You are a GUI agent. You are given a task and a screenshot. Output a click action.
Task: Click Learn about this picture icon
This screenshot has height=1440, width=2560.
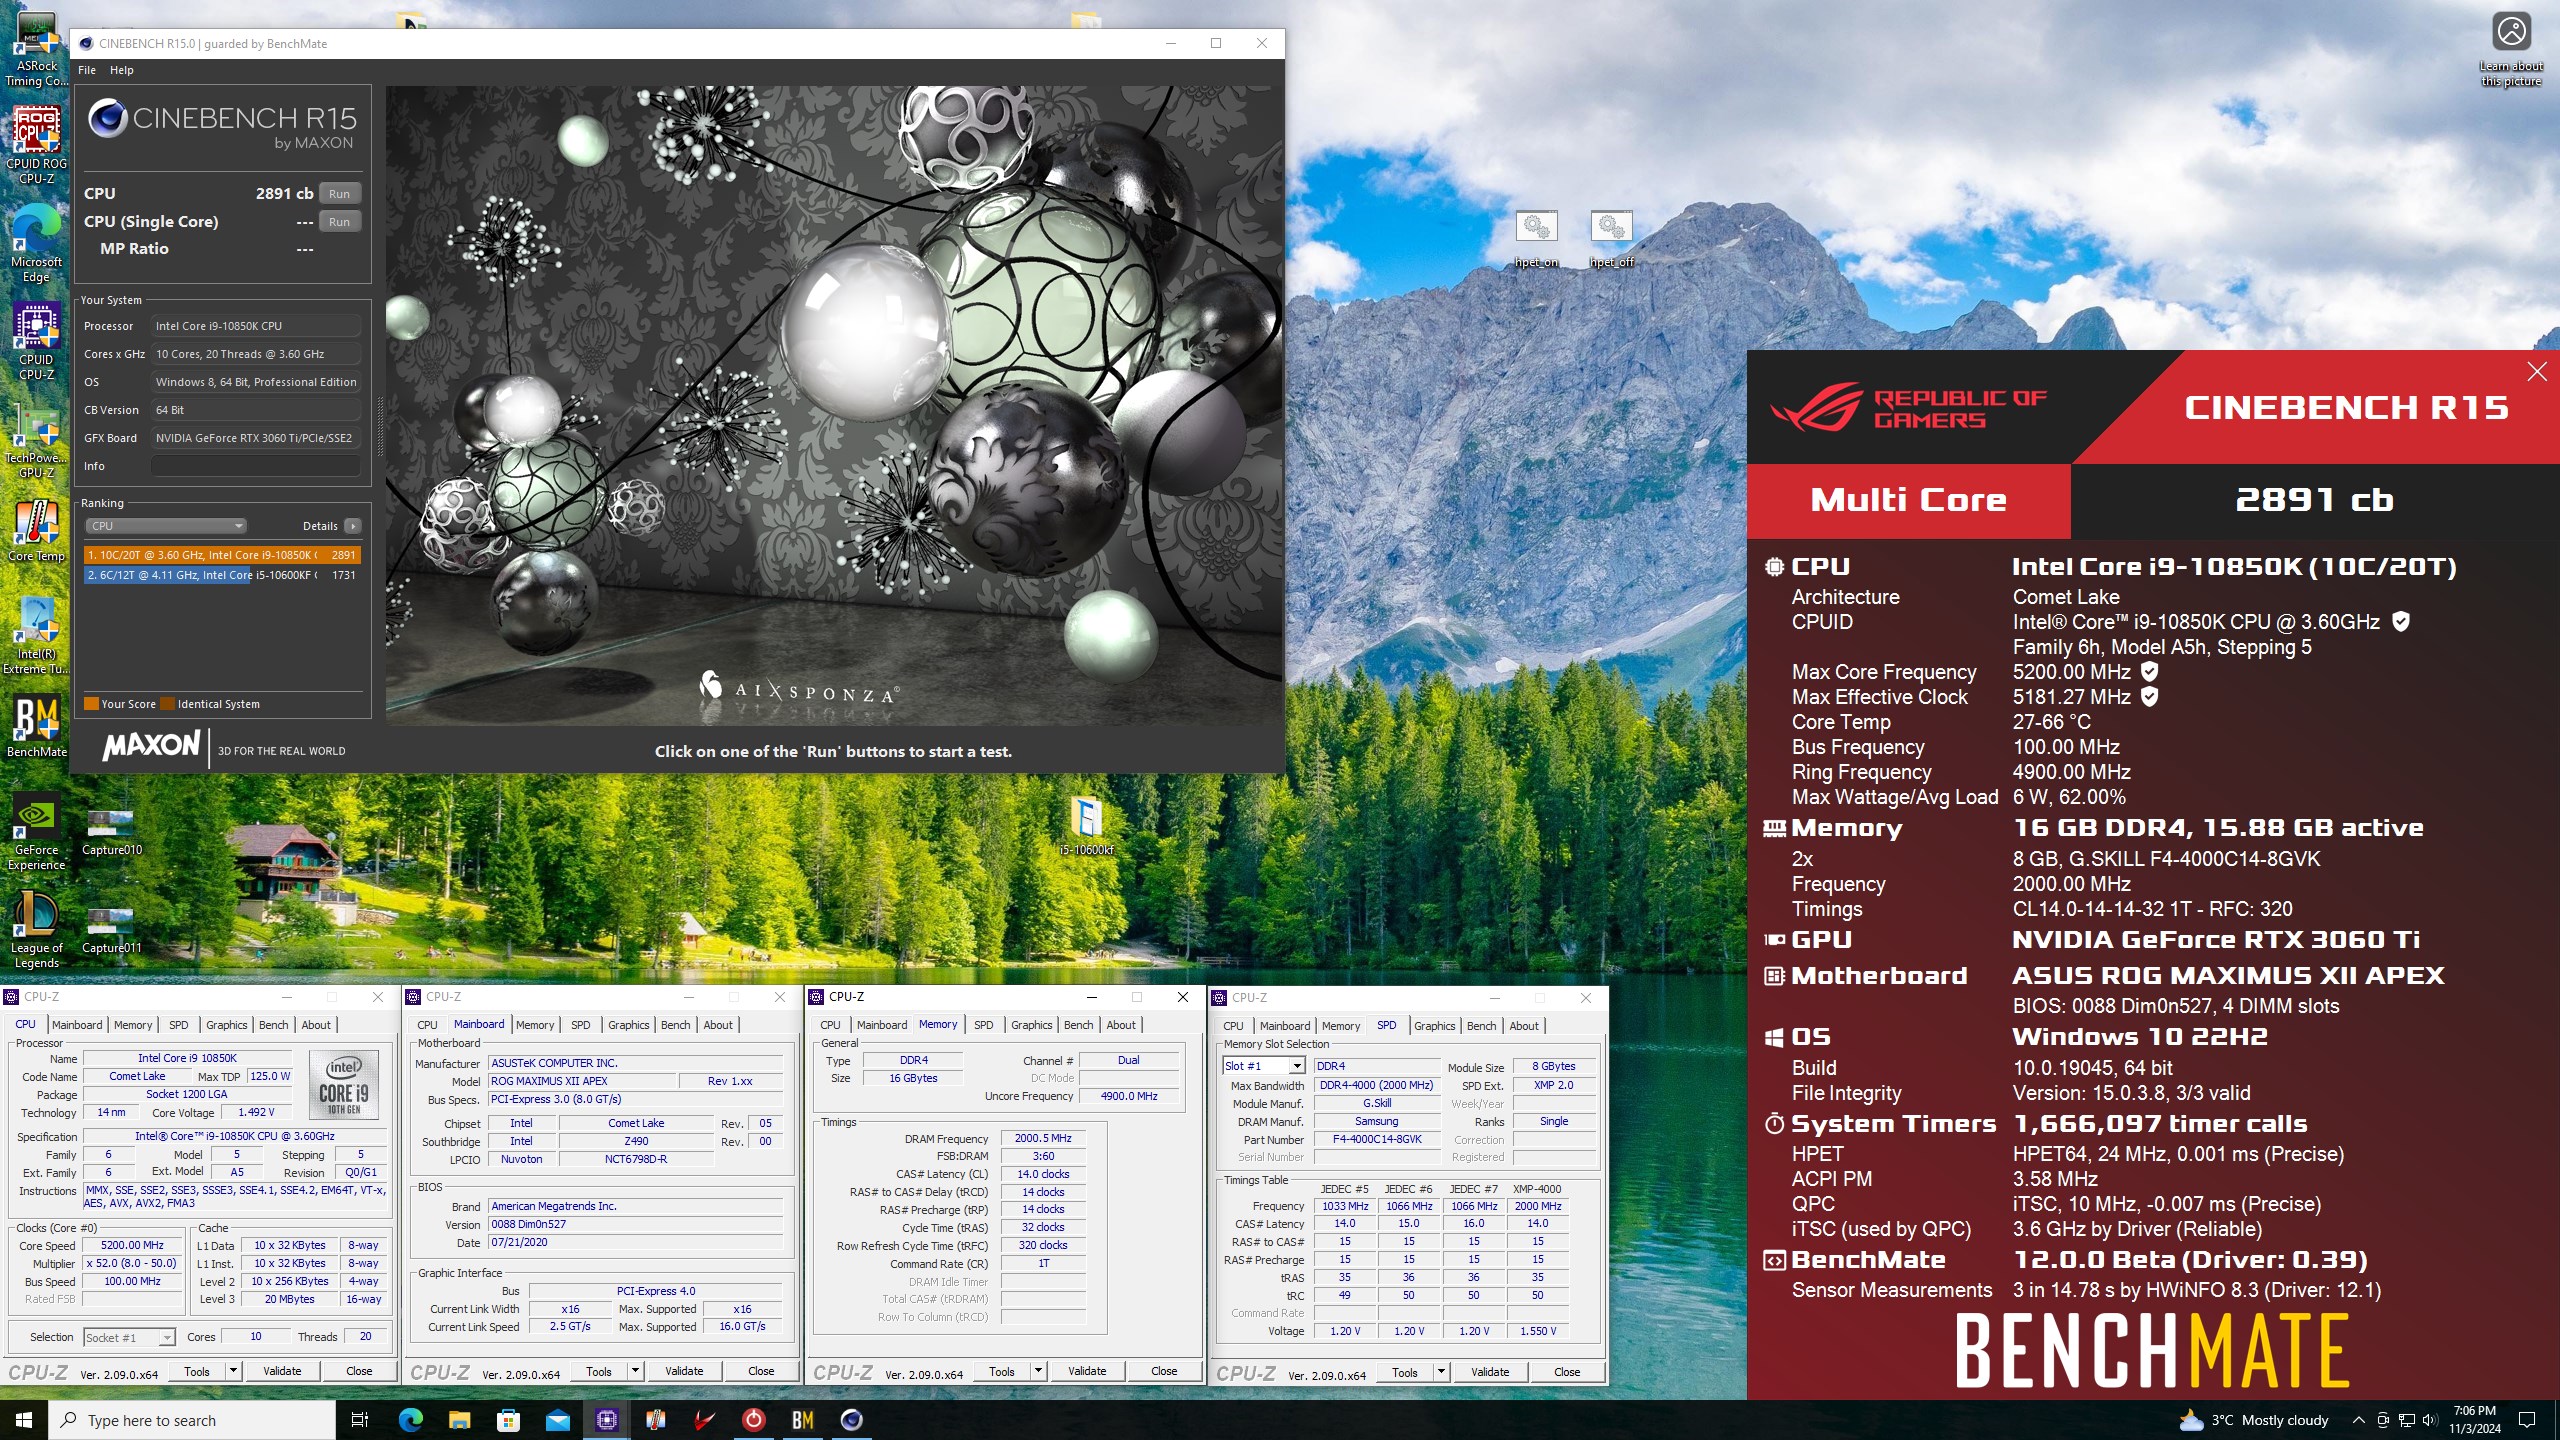pyautogui.click(x=2511, y=49)
